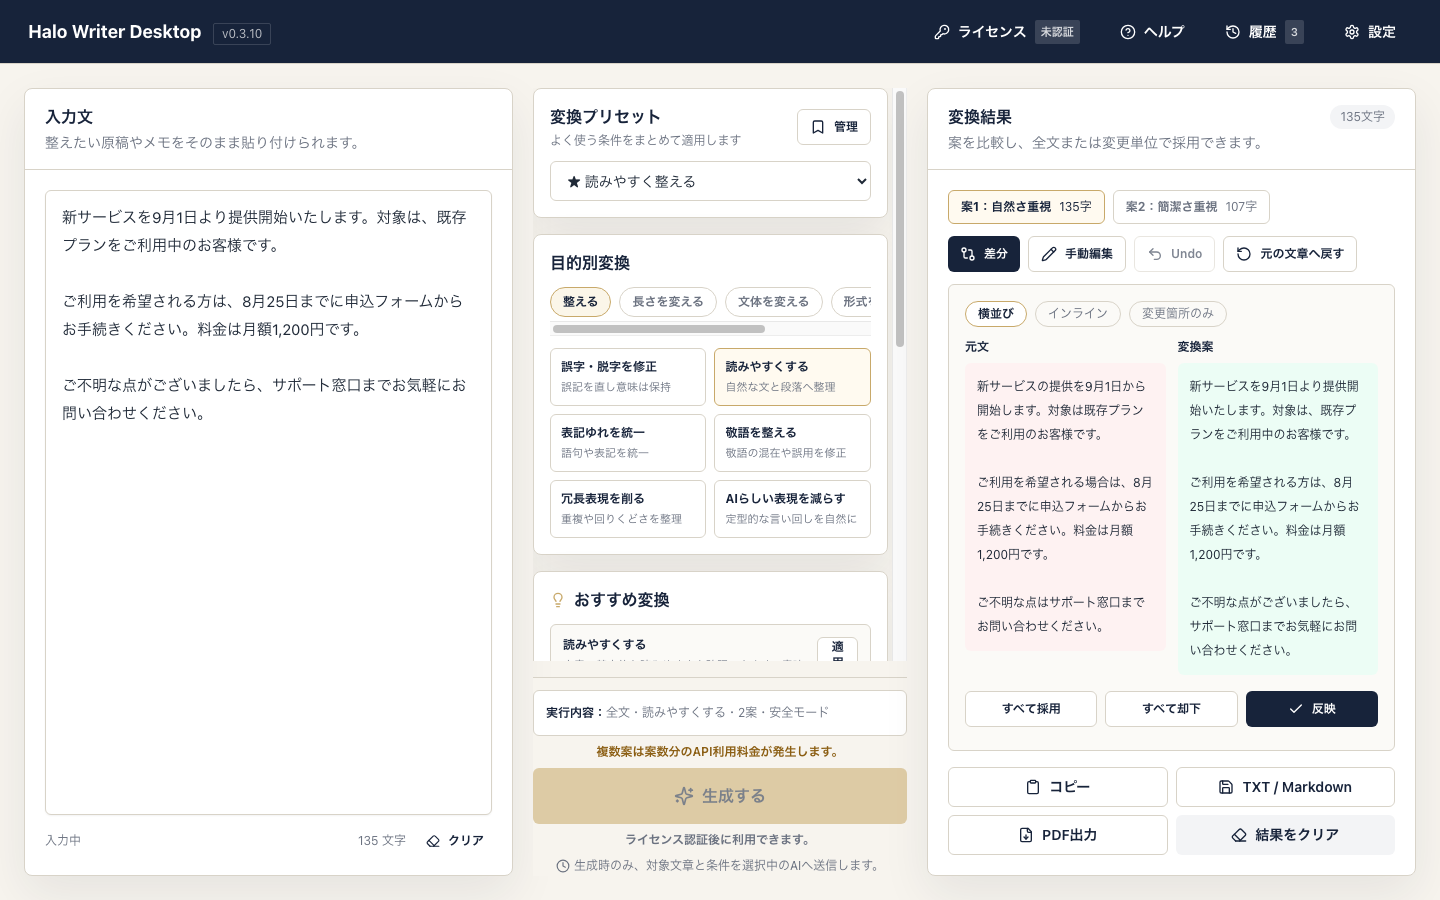Switch to 案2：簡潔さ重視 tab

click(x=1191, y=207)
